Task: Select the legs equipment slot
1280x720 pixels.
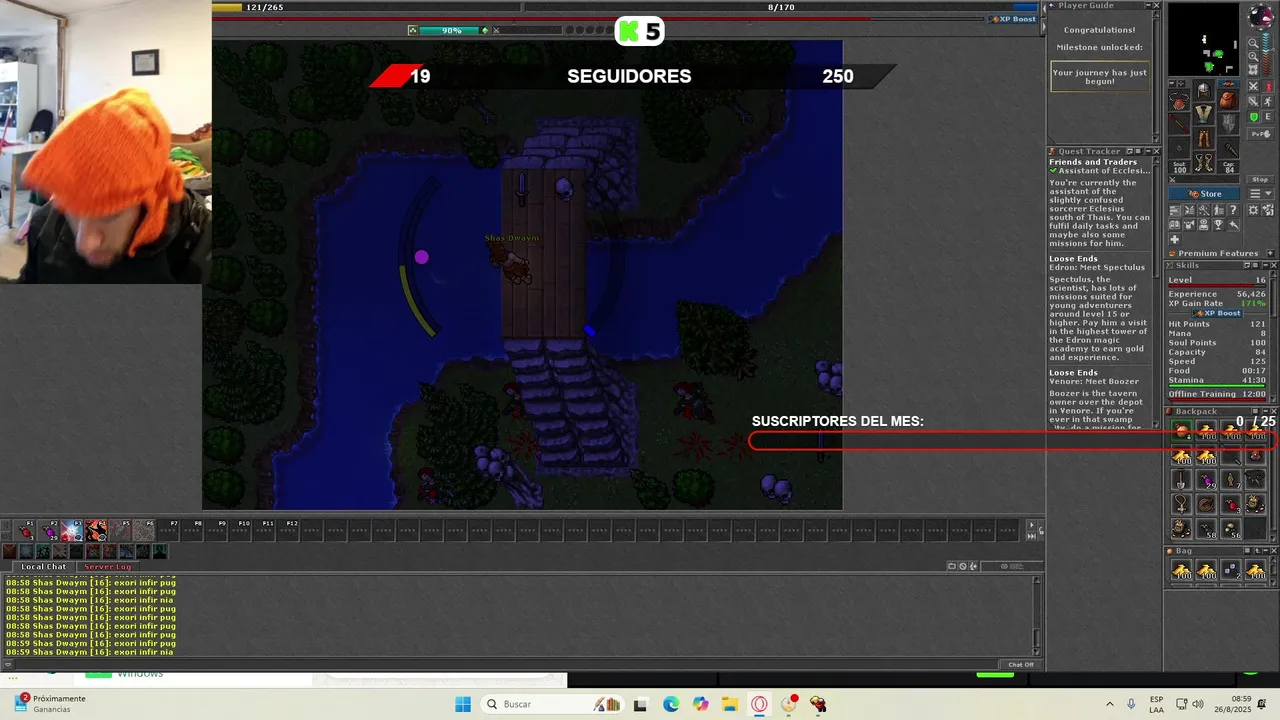Action: point(1203,138)
